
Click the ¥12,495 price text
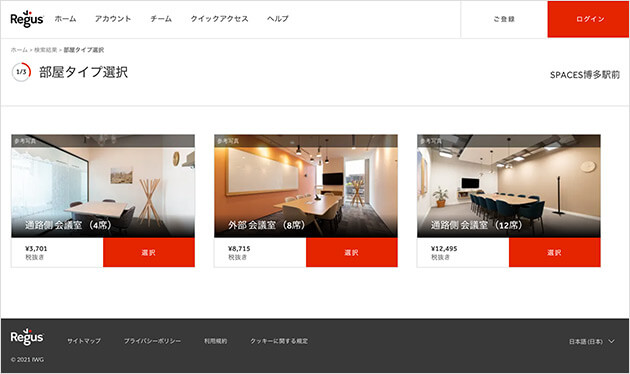(444, 249)
